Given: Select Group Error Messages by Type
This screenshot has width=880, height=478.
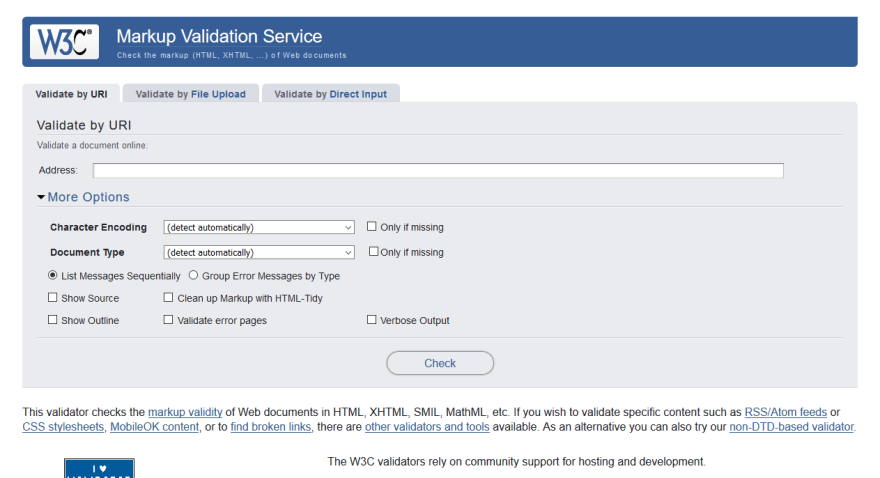Looking at the screenshot, I should [193, 275].
